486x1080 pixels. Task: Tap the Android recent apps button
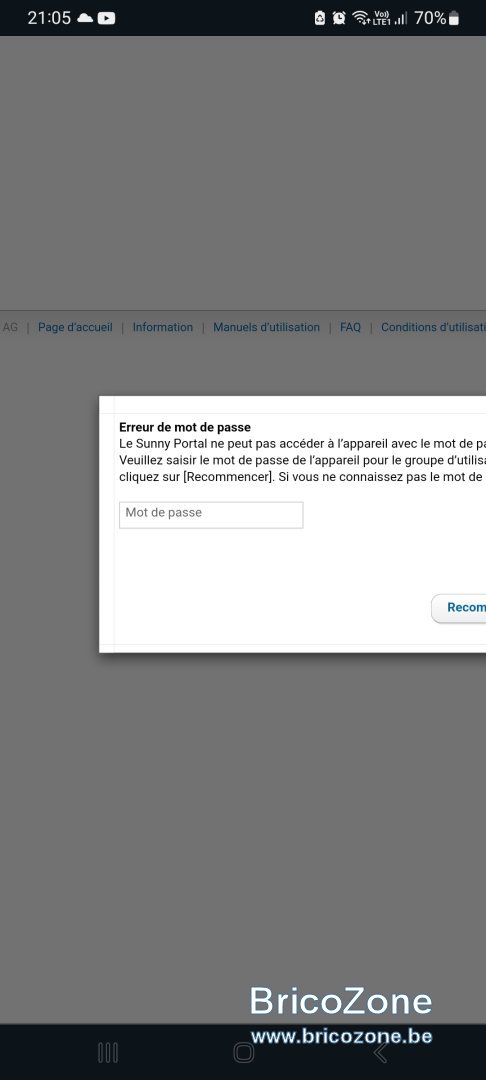[108, 1052]
